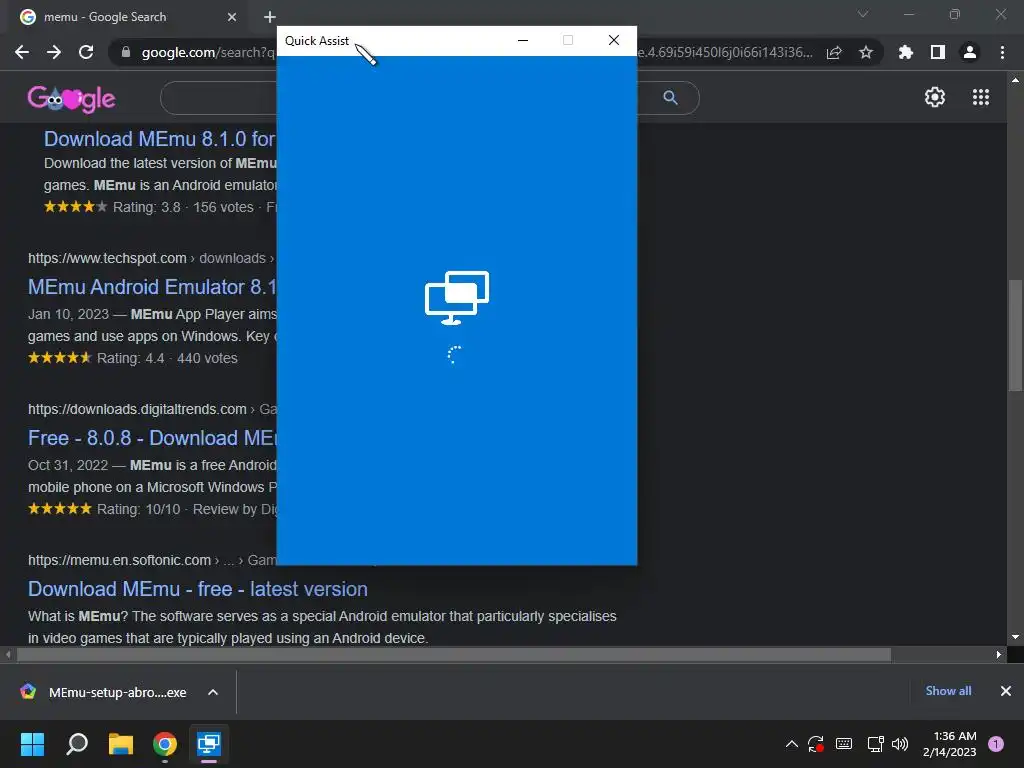Viewport: 1024px width, 768px height.
Task: Open Download MEmu 8.1.0 result
Action: pos(160,139)
